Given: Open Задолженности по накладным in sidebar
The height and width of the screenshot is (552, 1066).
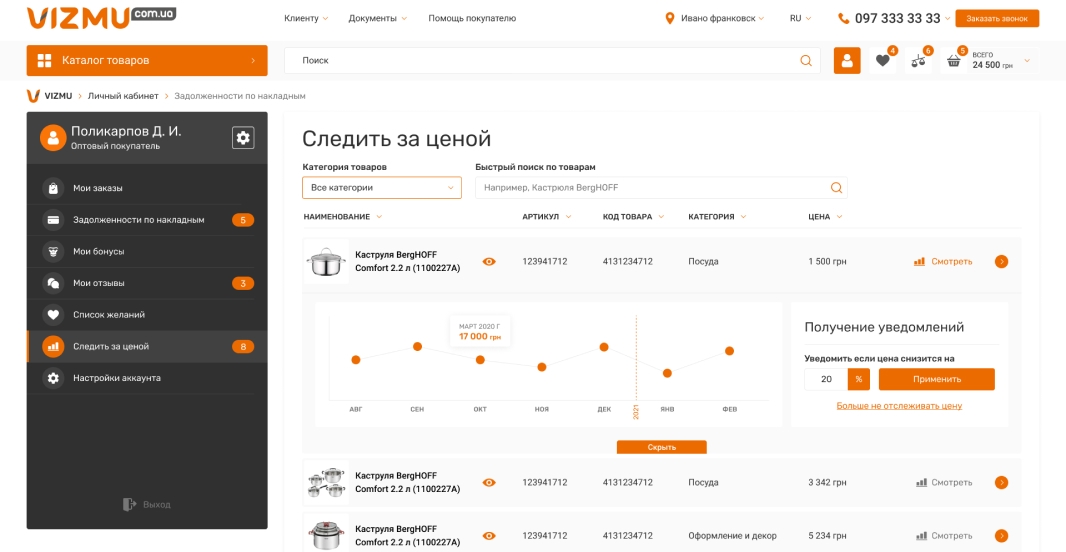Looking at the screenshot, I should coord(147,220).
